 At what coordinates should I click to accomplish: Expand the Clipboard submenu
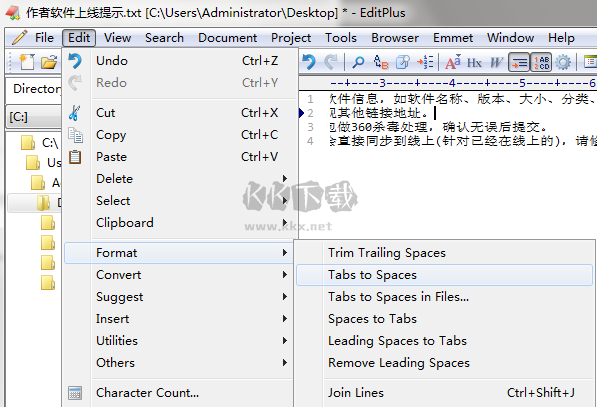(179, 223)
